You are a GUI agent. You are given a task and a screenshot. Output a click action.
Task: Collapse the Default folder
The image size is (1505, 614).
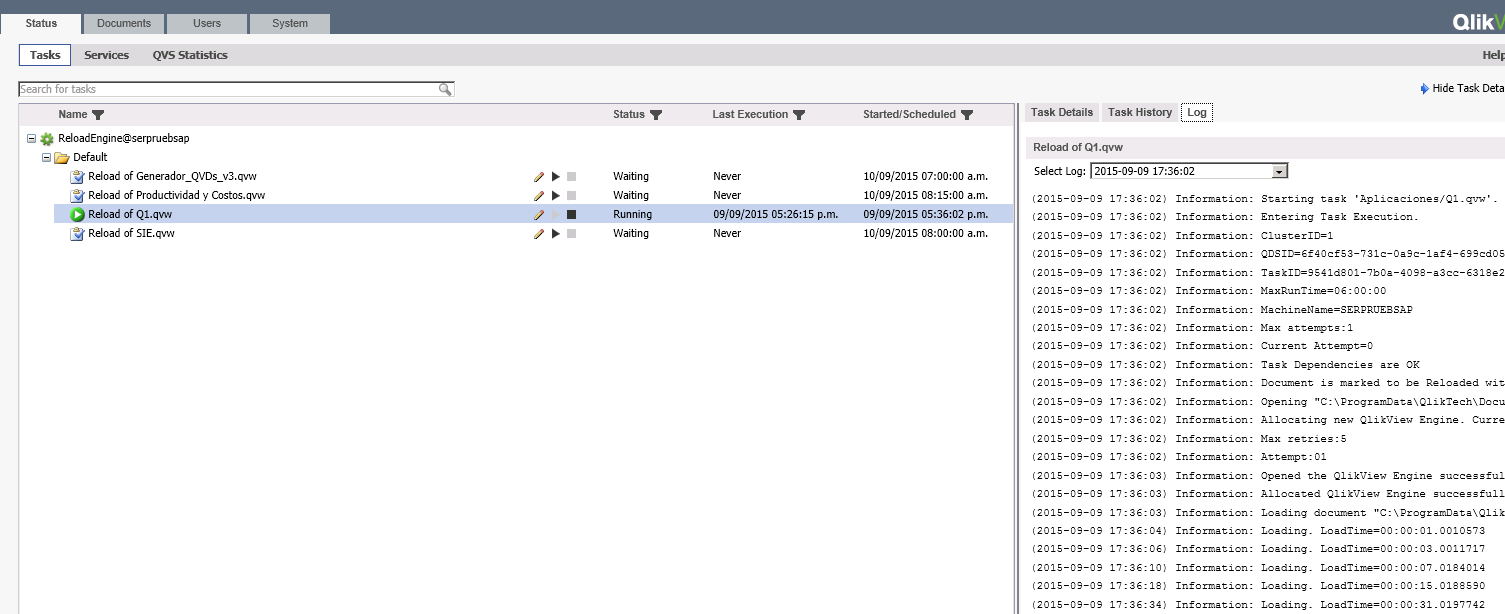coord(46,158)
